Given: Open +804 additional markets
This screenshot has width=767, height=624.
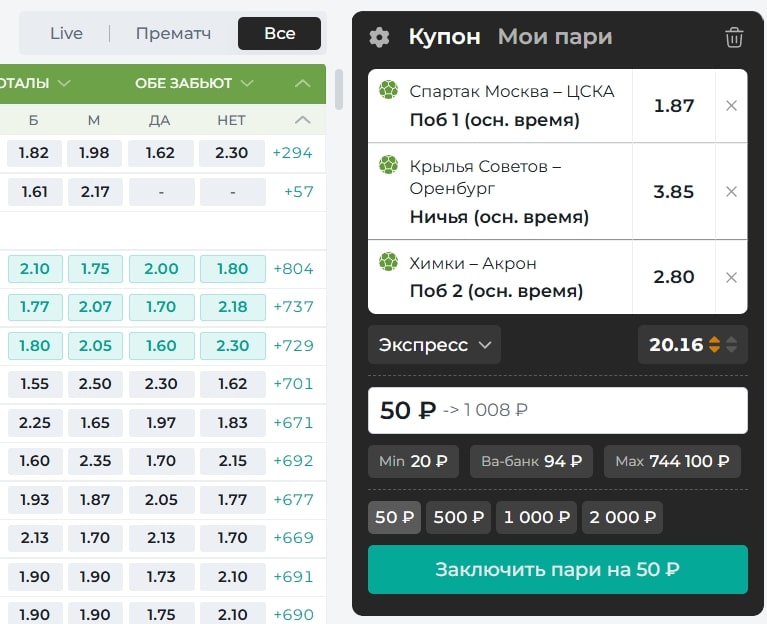Looking at the screenshot, I should pyautogui.click(x=293, y=268).
